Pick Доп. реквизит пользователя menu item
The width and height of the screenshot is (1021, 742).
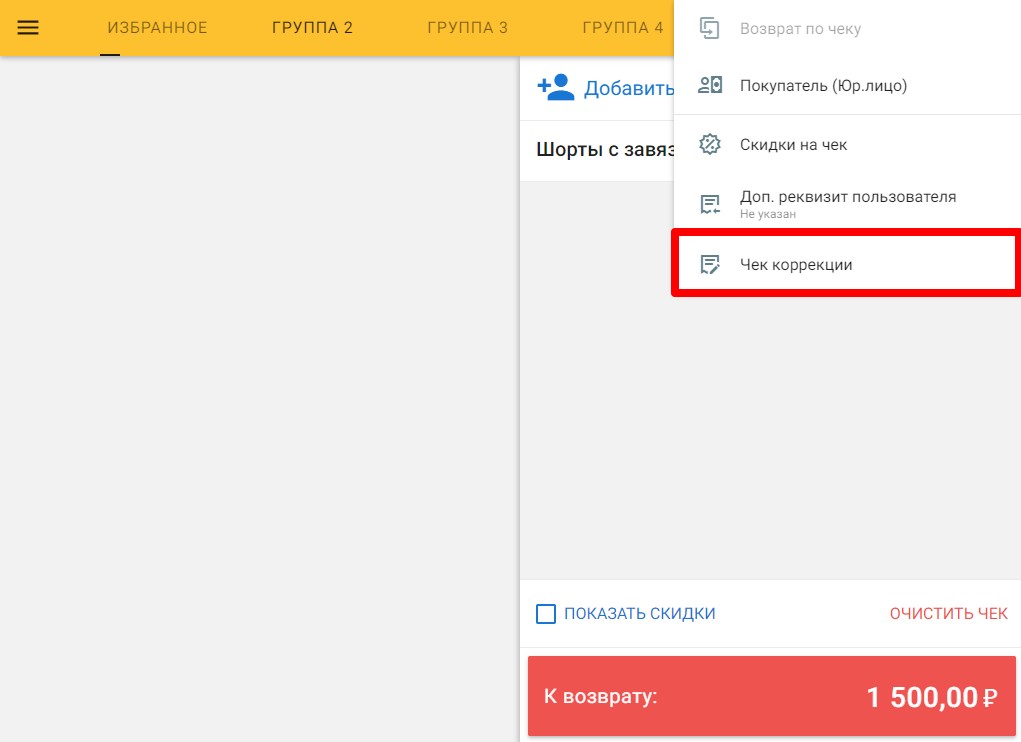[x=847, y=197]
